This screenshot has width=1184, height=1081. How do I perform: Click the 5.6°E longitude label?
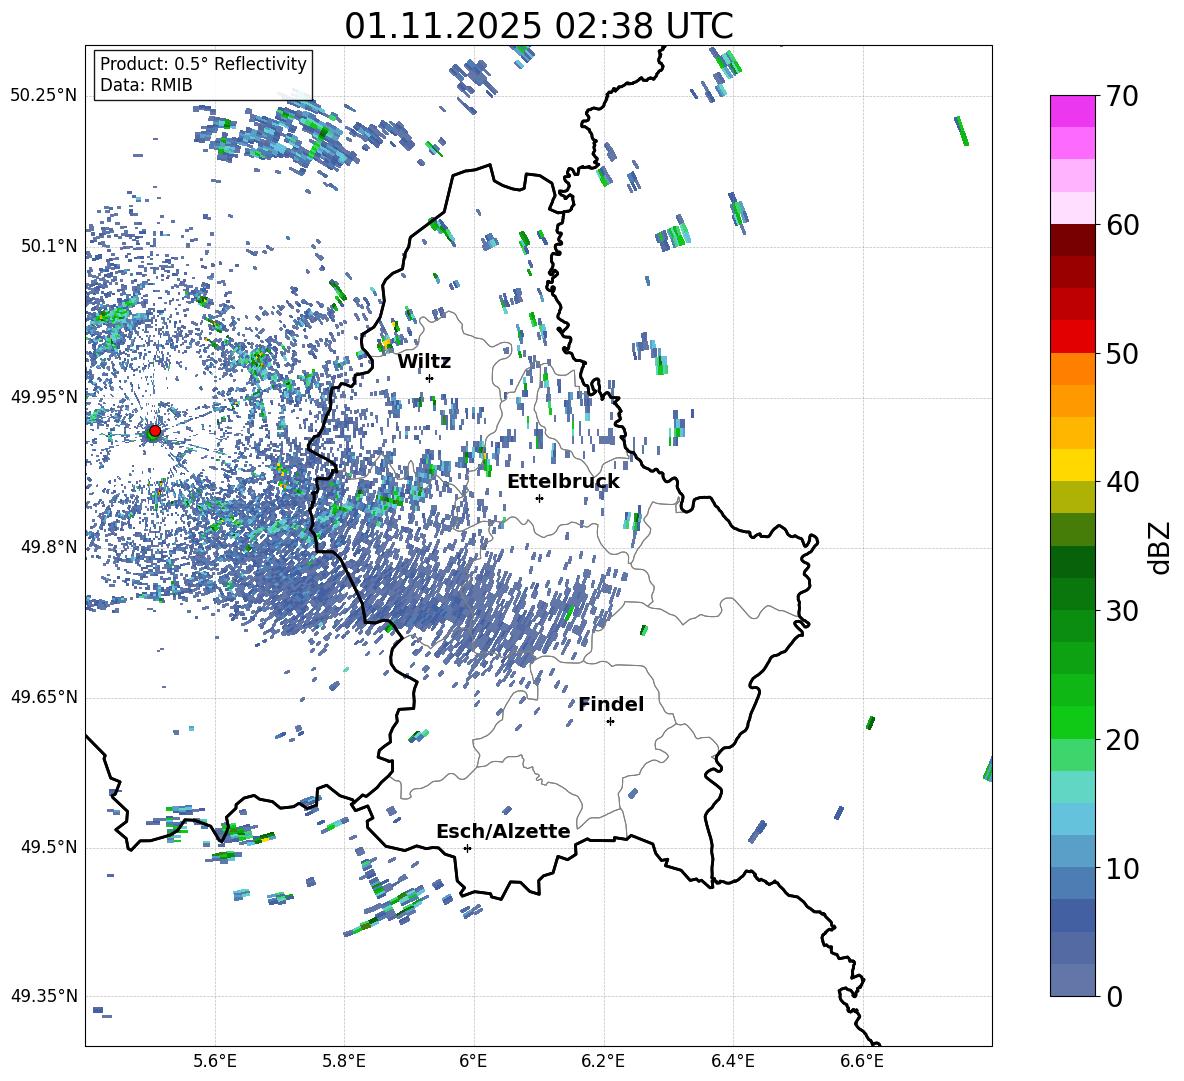pos(215,1061)
